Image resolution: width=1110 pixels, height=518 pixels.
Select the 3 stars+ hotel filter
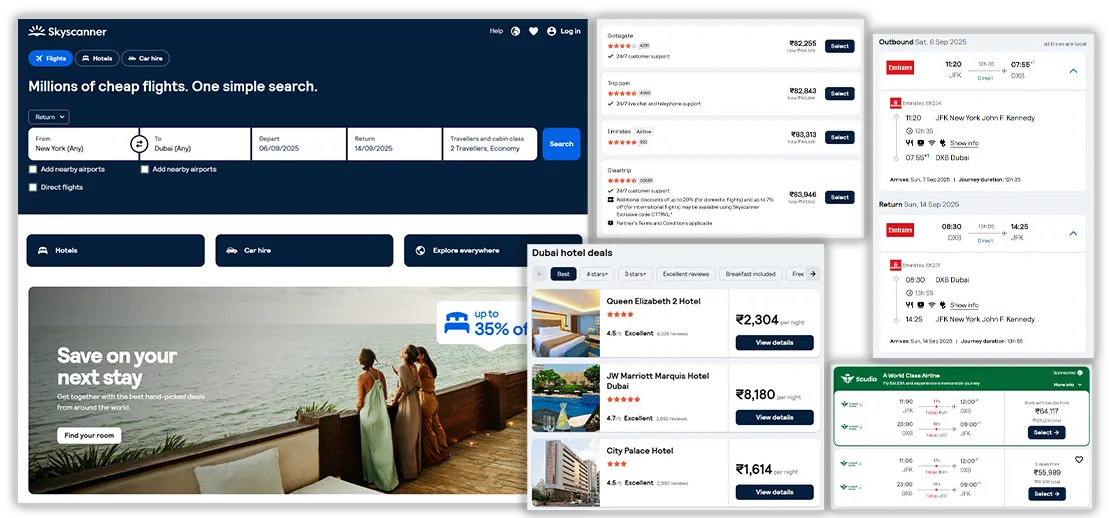point(635,274)
